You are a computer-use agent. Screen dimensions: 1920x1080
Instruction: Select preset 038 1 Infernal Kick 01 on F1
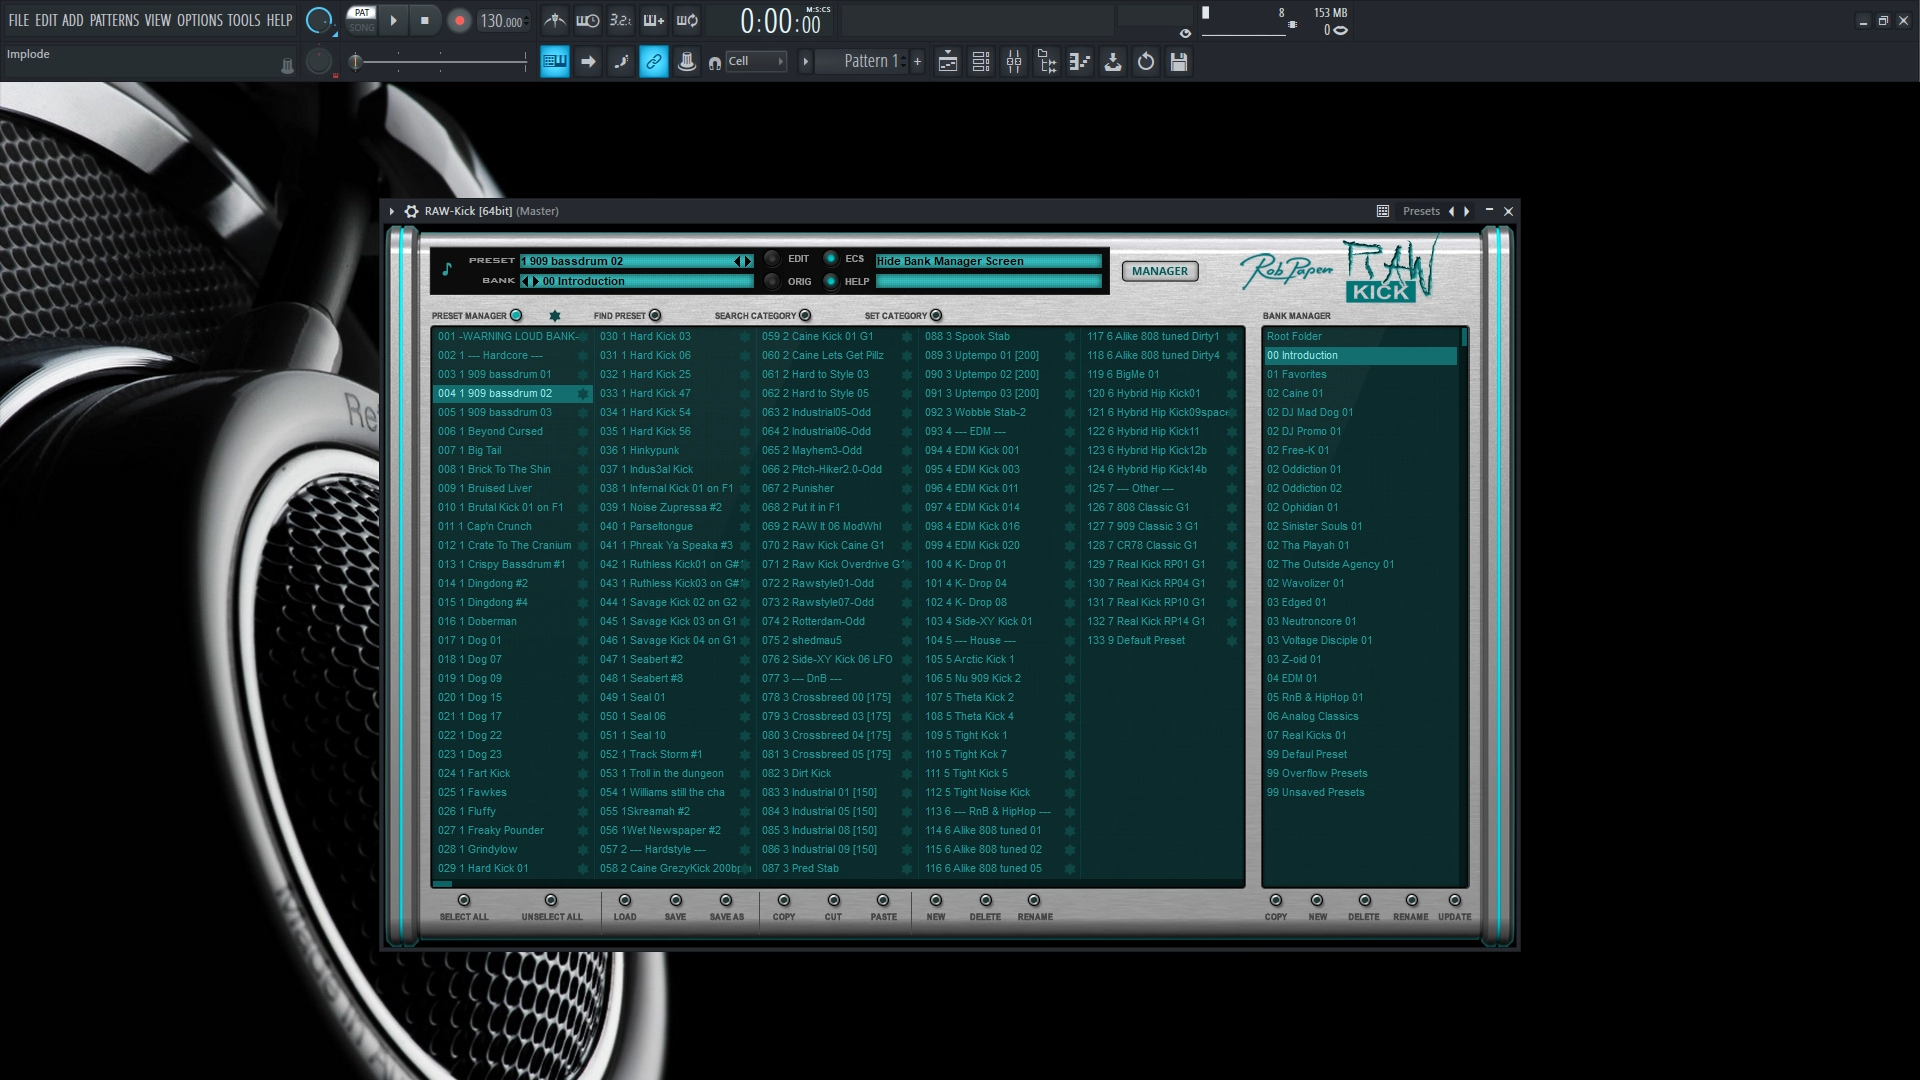click(666, 489)
